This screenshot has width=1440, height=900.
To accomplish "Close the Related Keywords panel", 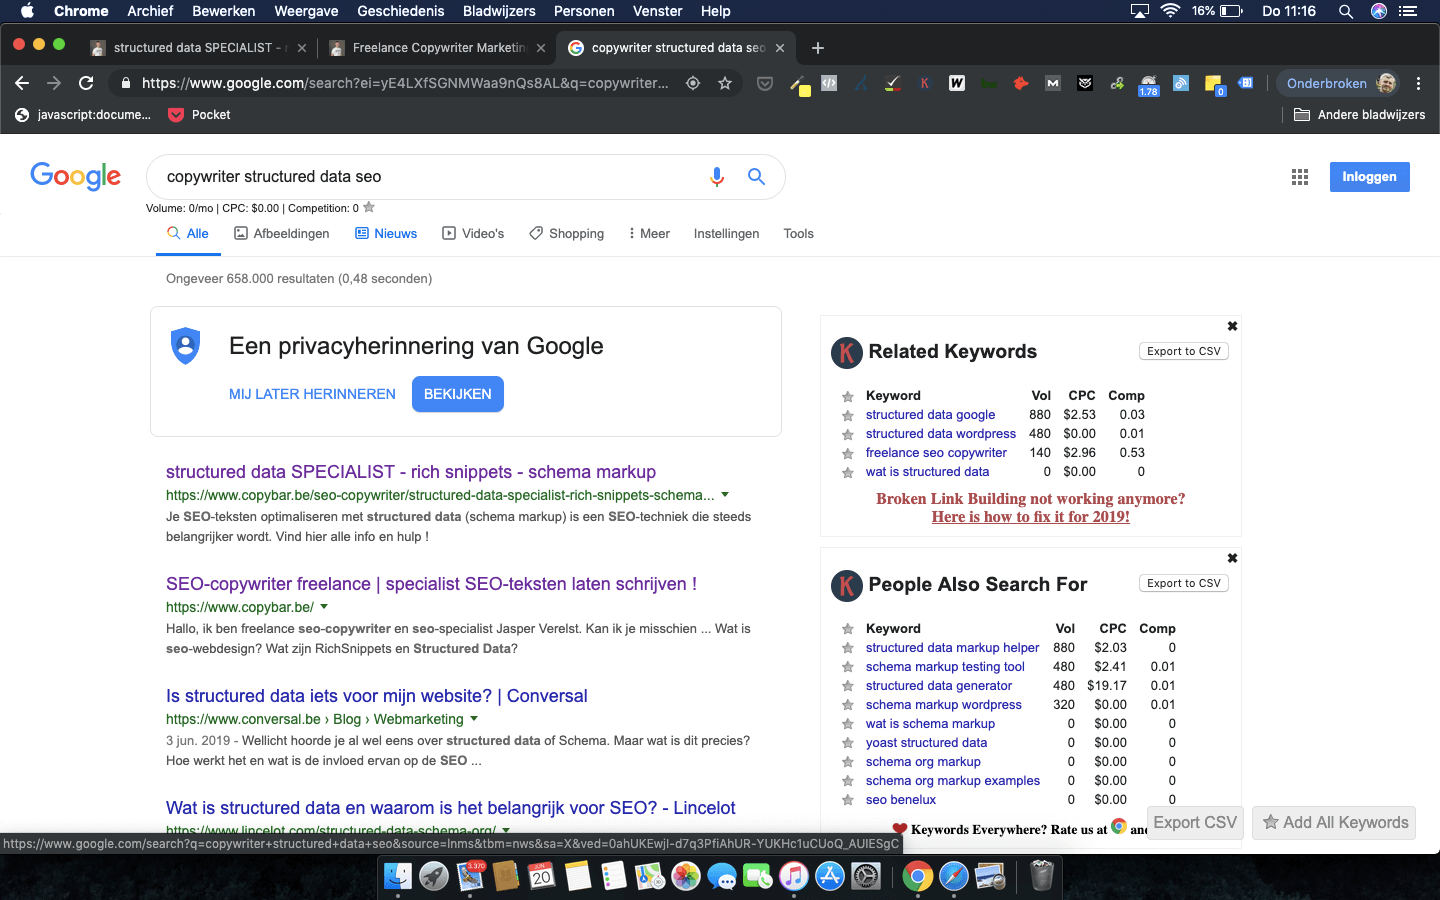I will pos(1232,326).
